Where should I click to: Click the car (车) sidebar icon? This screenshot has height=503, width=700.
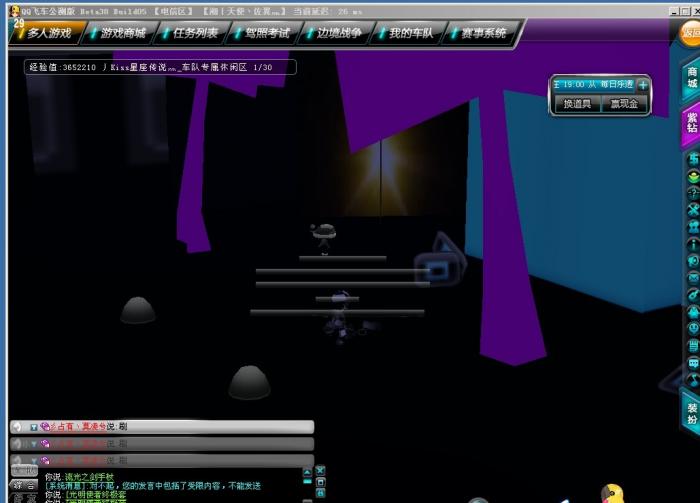[x=693, y=159]
